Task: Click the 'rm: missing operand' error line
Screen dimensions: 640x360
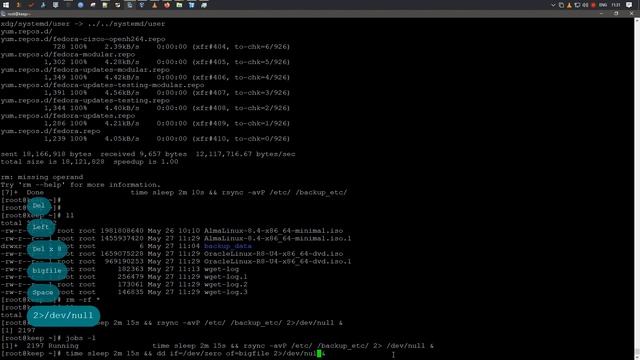Action: [x=42, y=177]
